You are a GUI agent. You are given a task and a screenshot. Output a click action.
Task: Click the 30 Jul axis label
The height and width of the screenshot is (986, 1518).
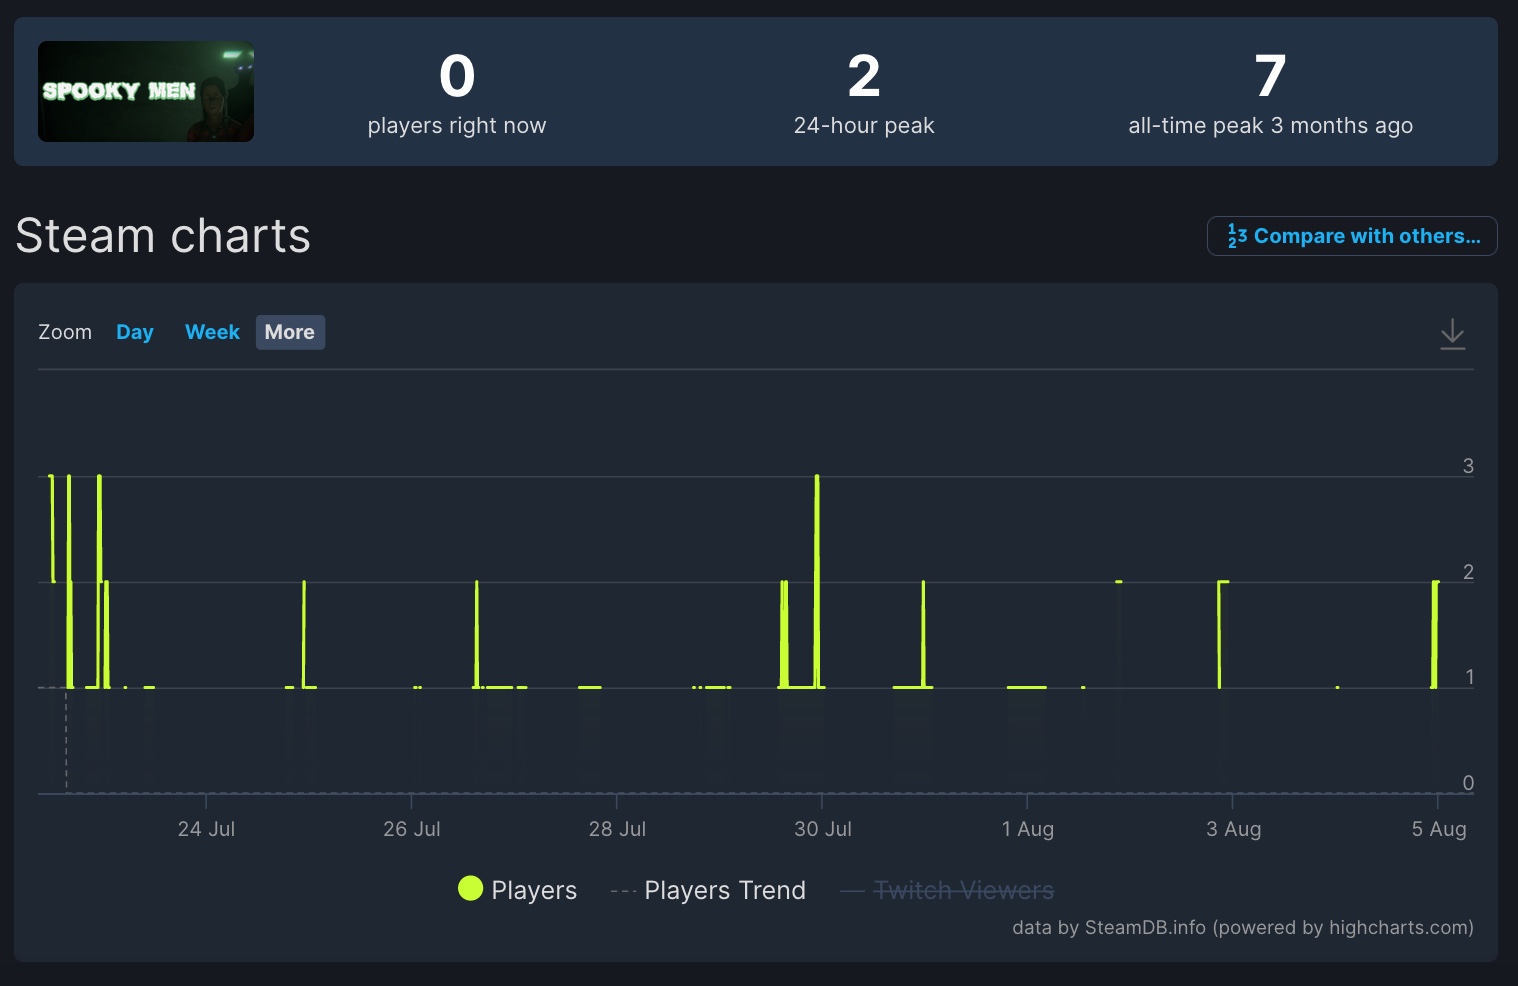pos(823,829)
